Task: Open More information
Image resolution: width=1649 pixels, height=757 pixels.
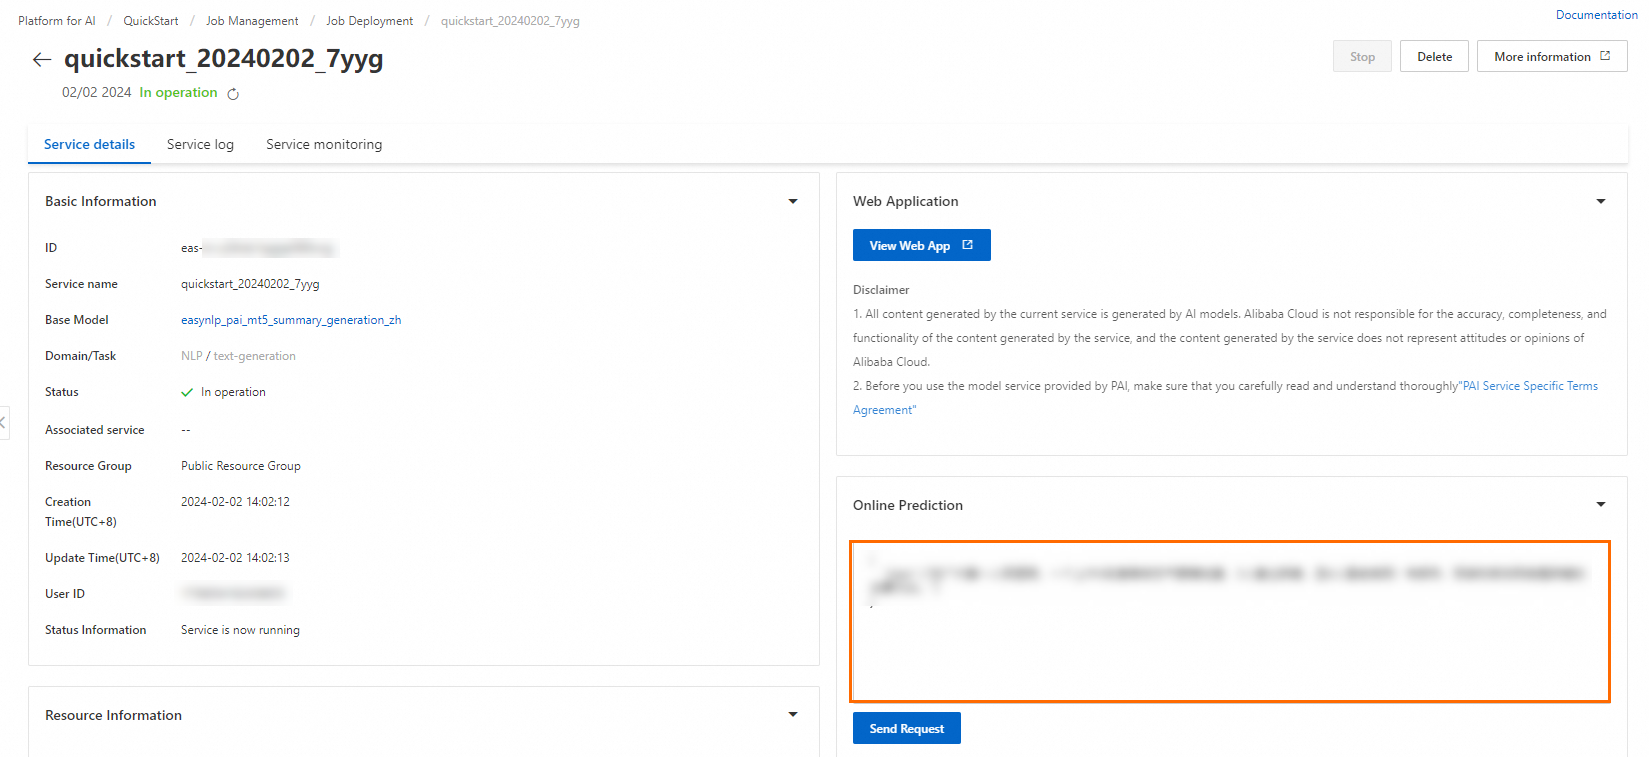Action: [x=1552, y=56]
